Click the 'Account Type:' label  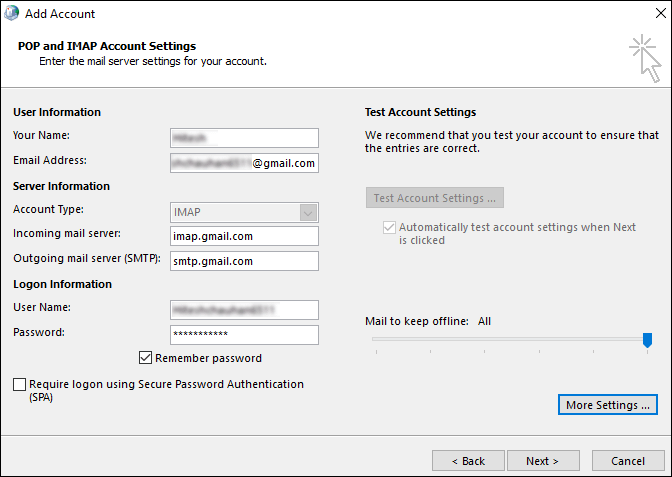pos(48,209)
